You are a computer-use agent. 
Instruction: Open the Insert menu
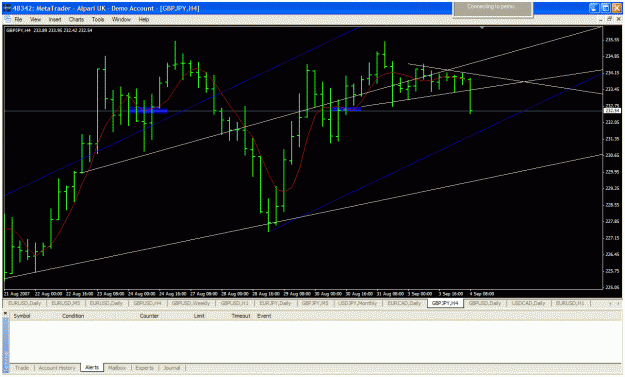point(55,19)
